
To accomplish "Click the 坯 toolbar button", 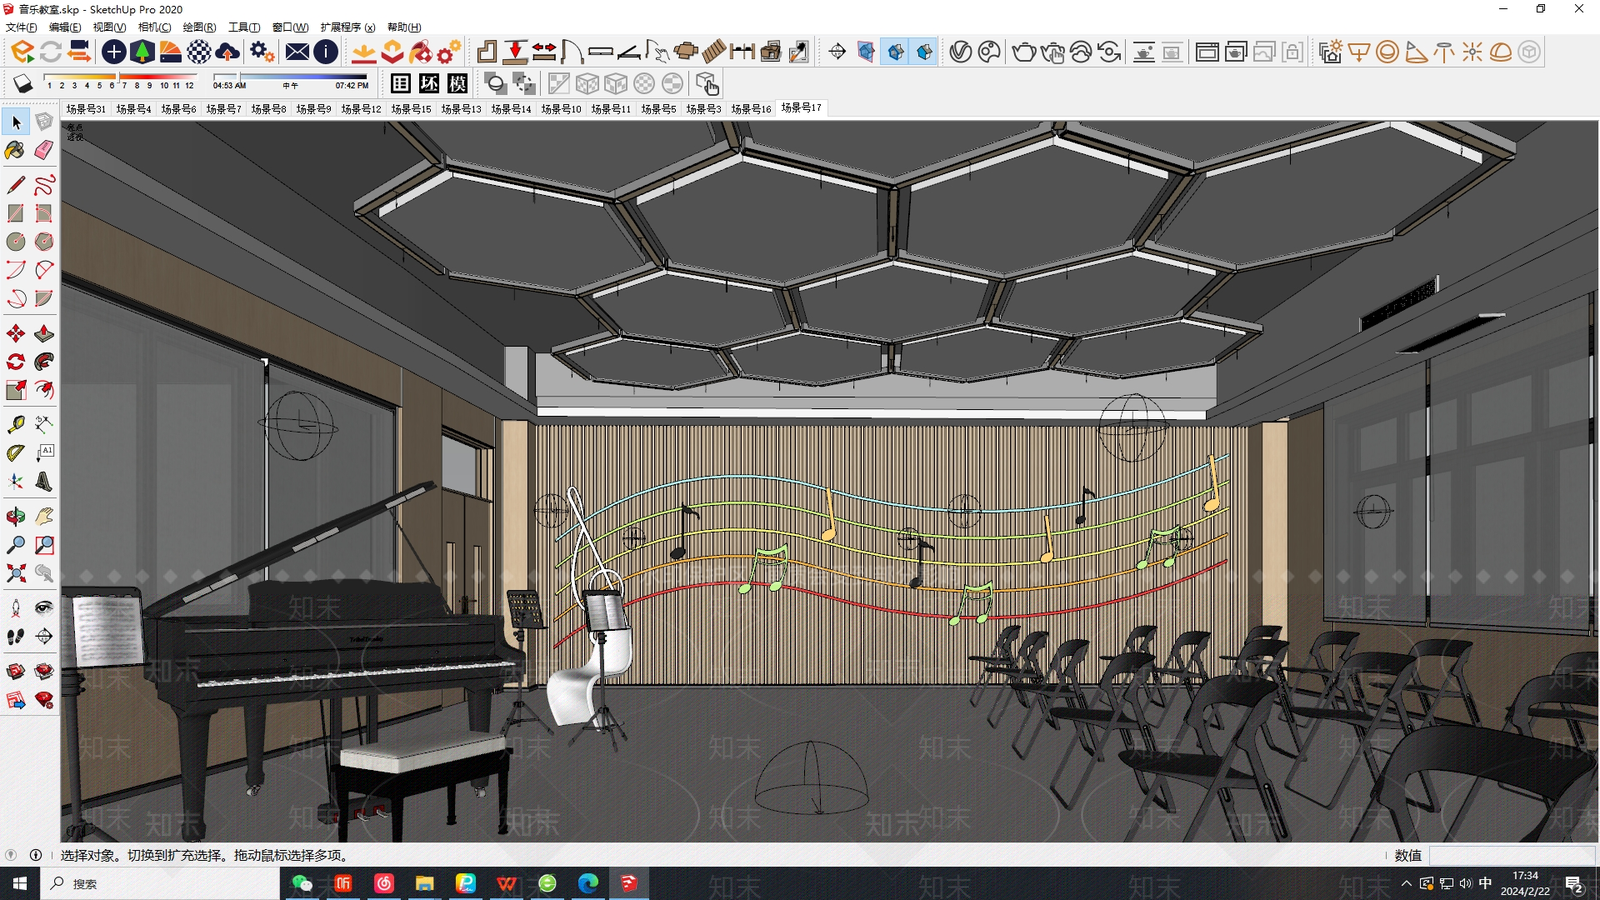I will tap(429, 84).
